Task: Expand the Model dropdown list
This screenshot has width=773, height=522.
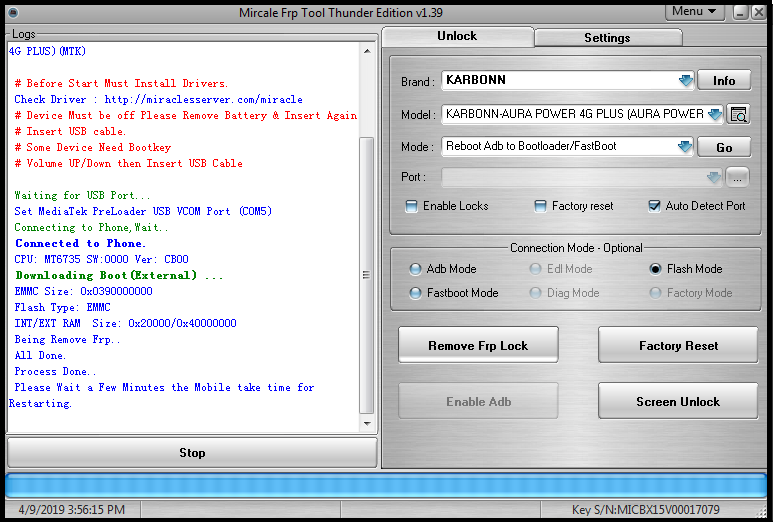Action: point(715,114)
